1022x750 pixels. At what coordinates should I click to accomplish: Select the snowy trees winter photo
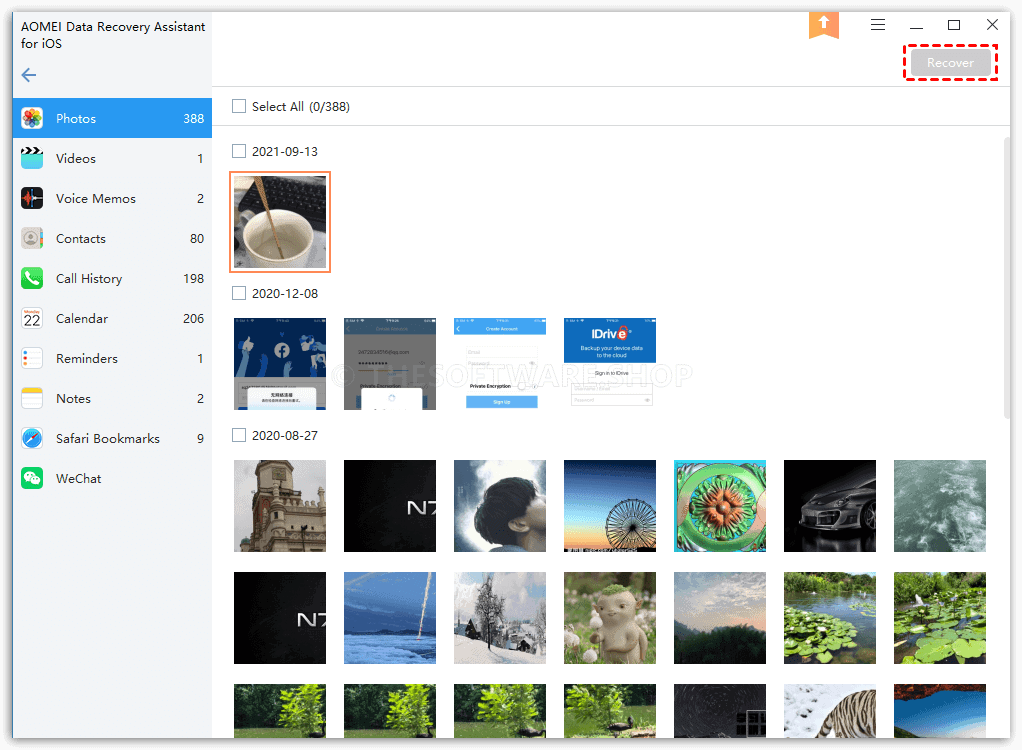[500, 618]
